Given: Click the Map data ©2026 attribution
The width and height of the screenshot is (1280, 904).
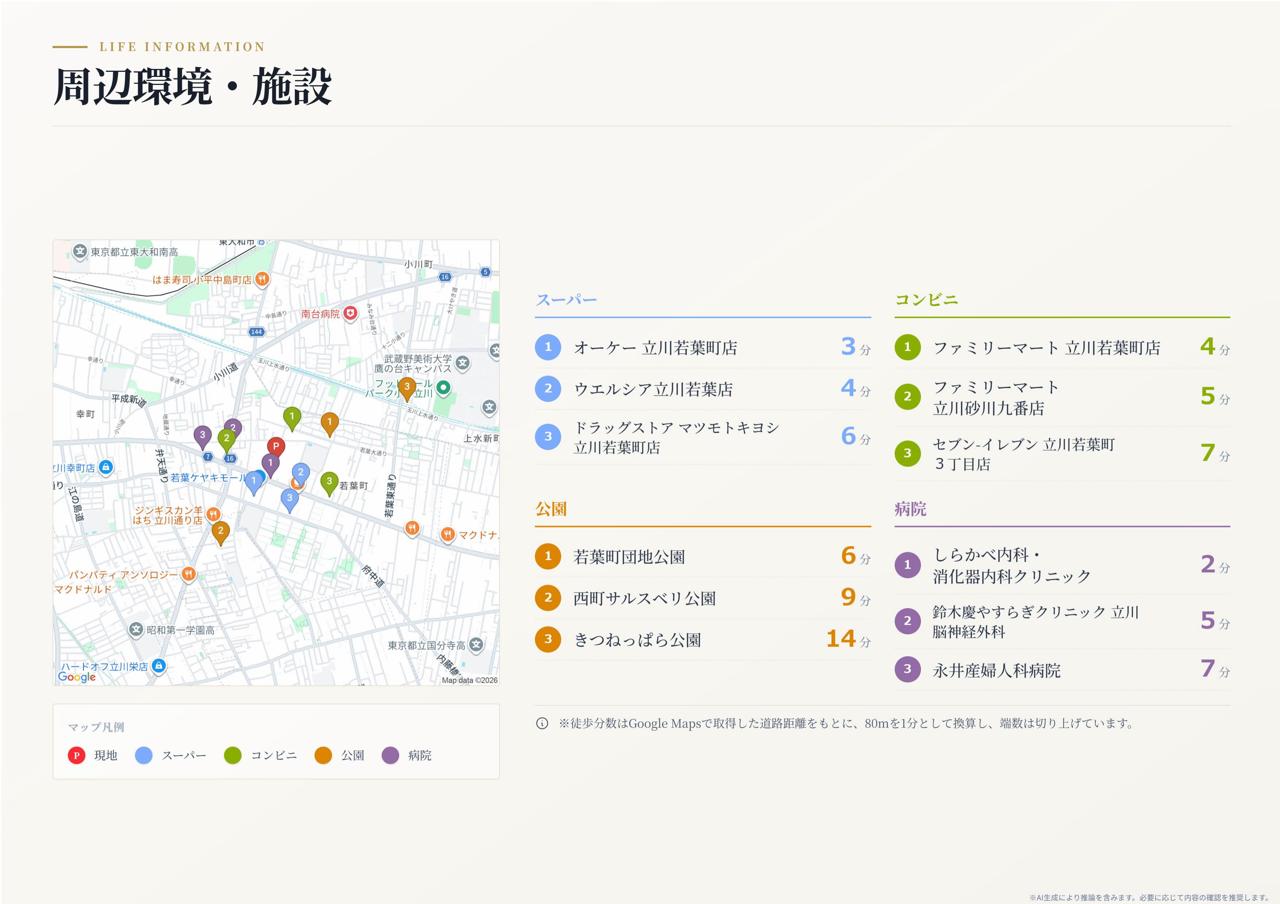Looking at the screenshot, I should click(469, 680).
